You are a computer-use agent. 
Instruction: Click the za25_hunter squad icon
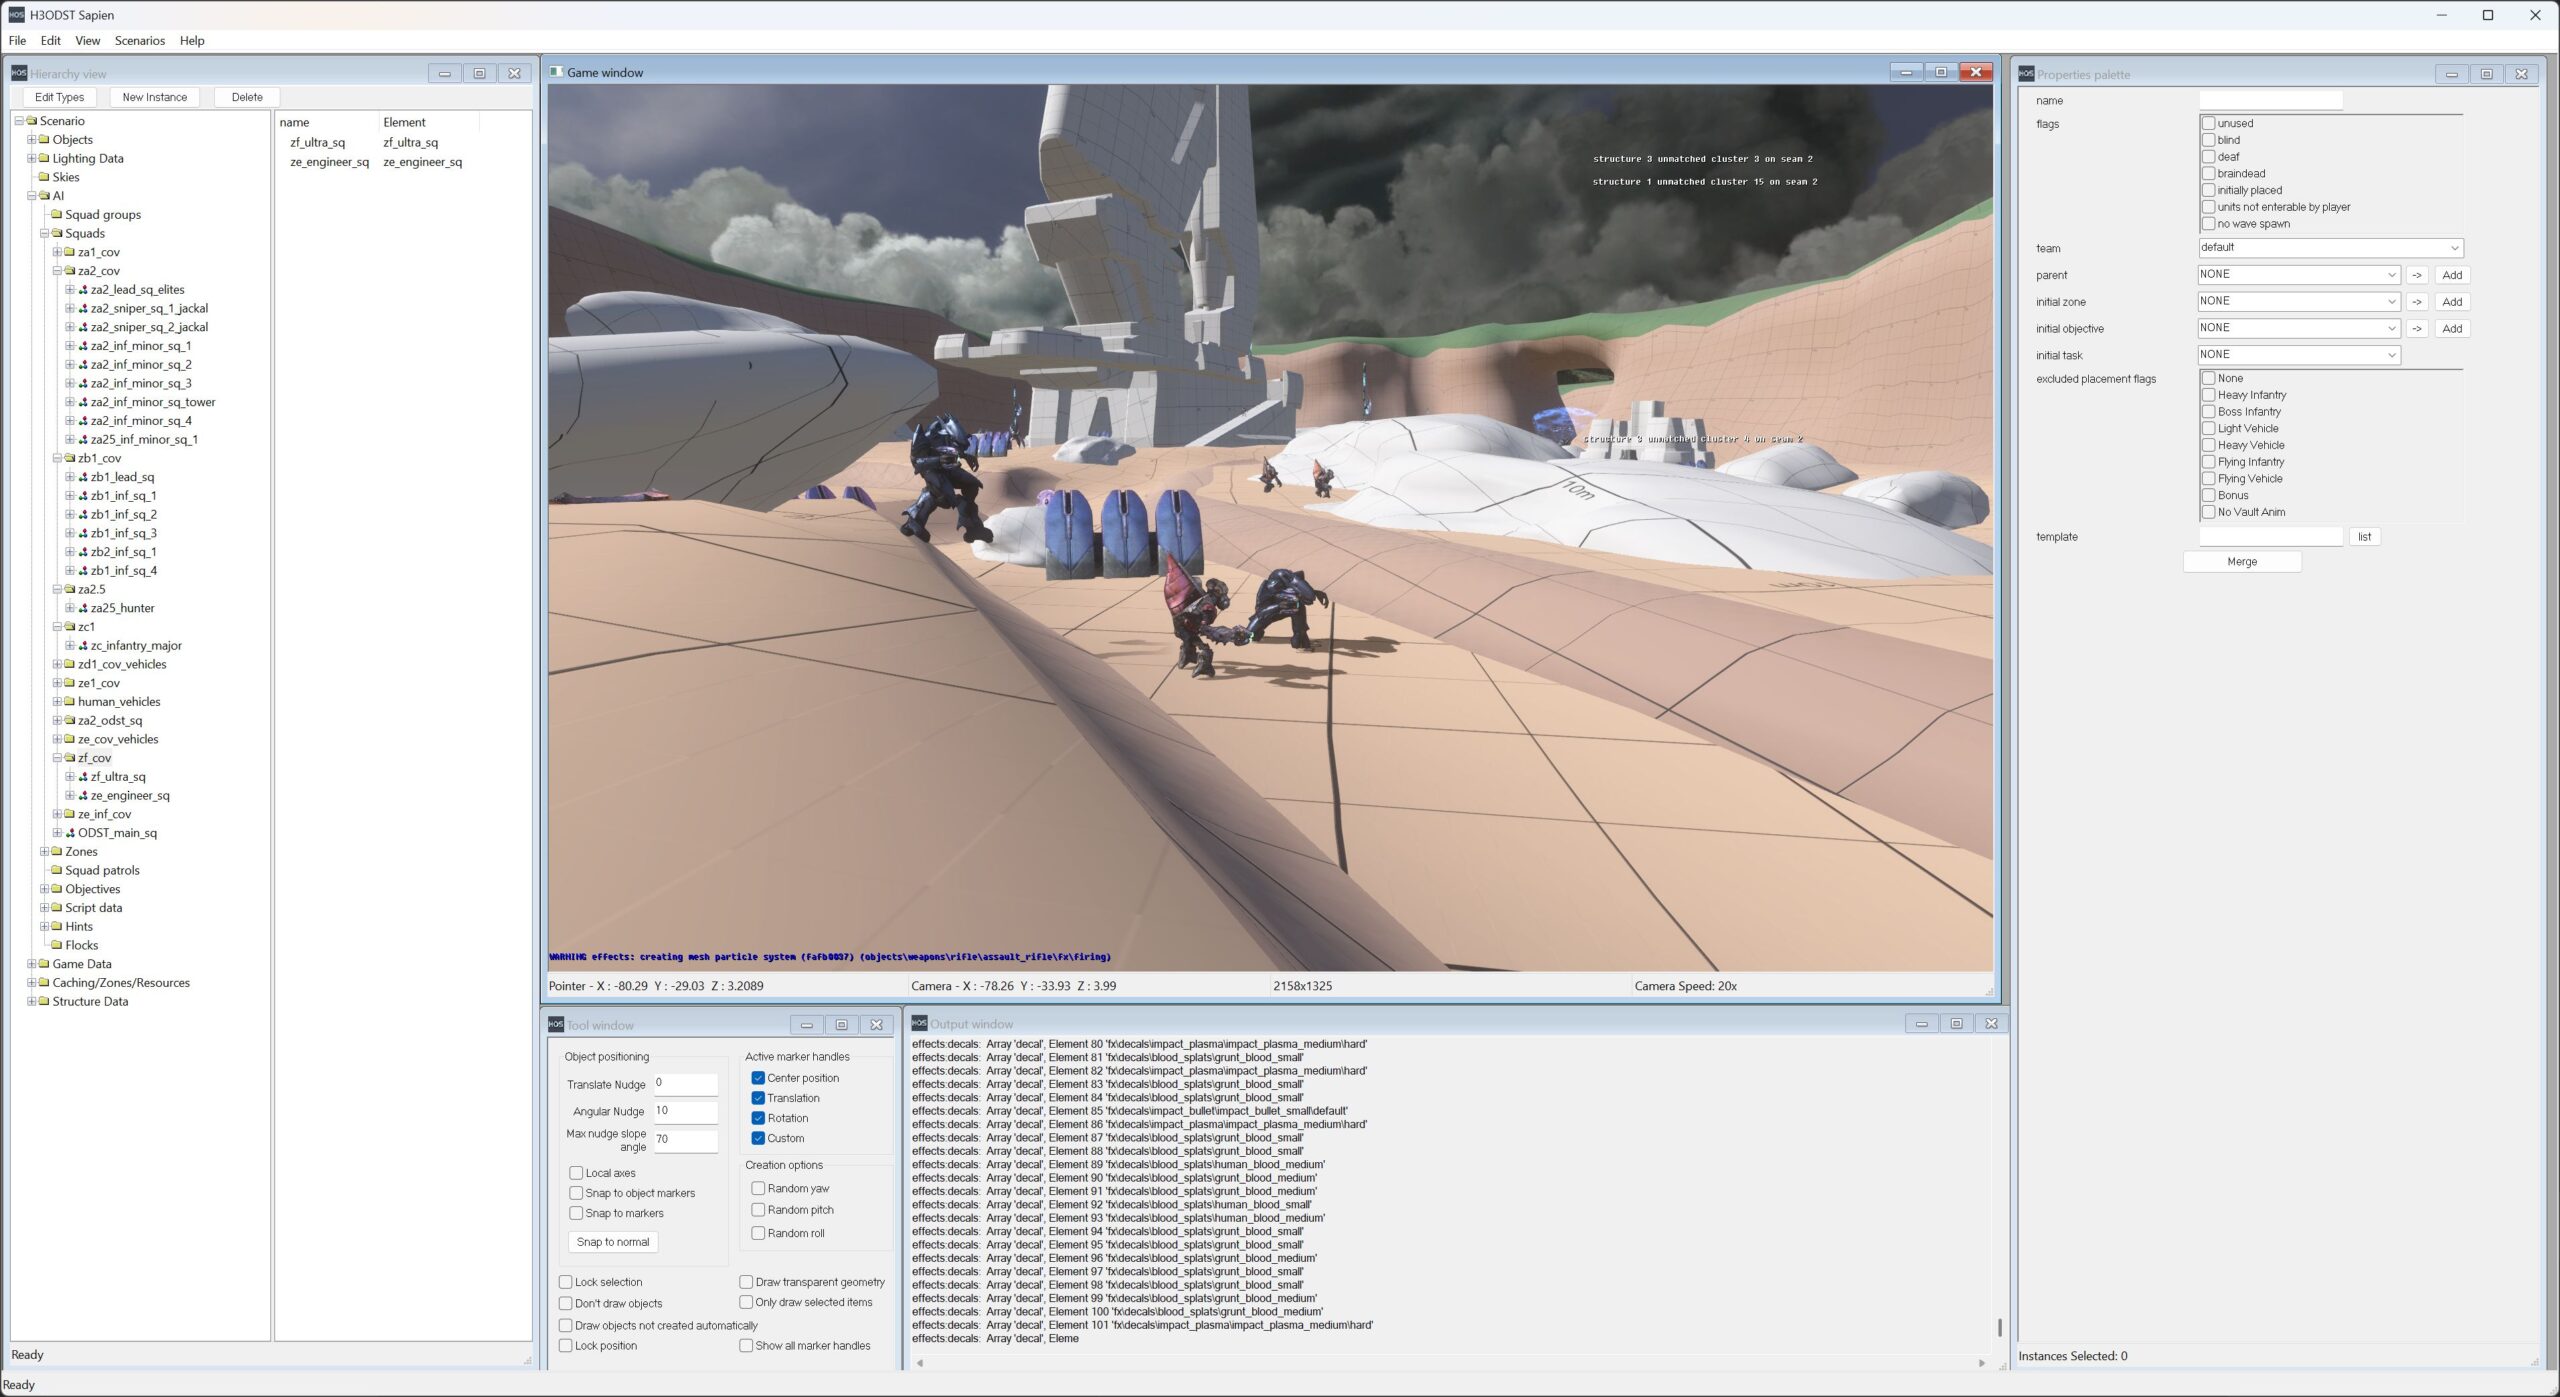pos(83,608)
